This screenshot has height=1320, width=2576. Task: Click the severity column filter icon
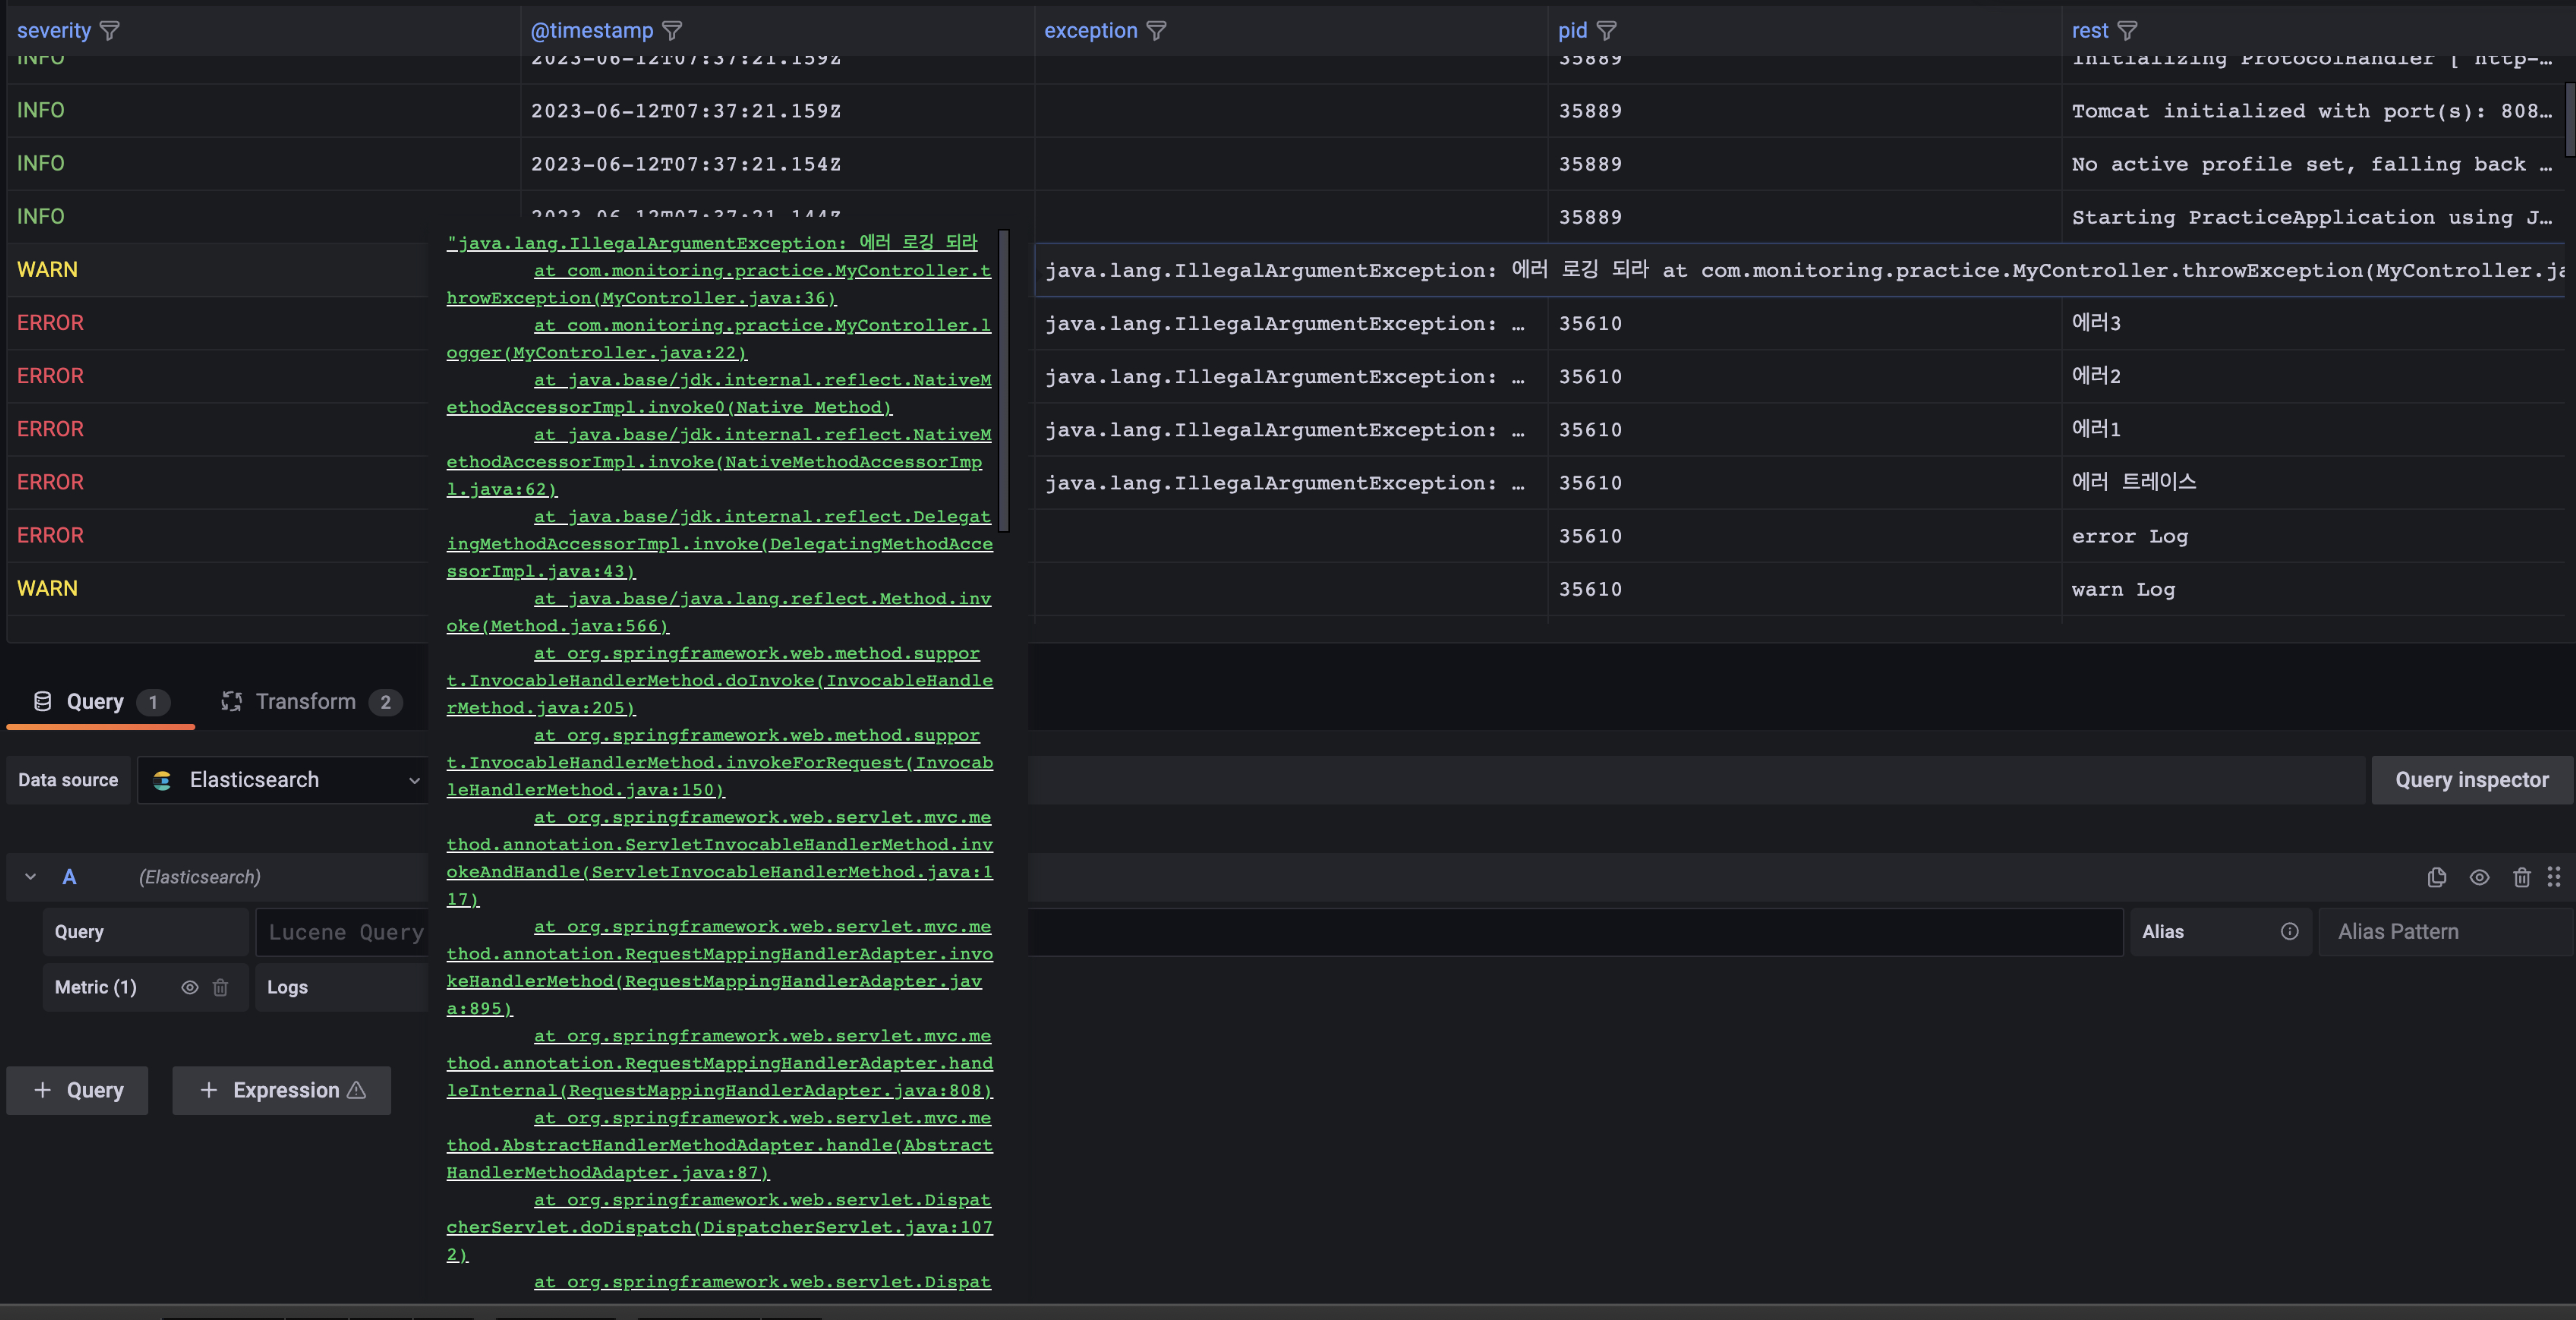110,31
